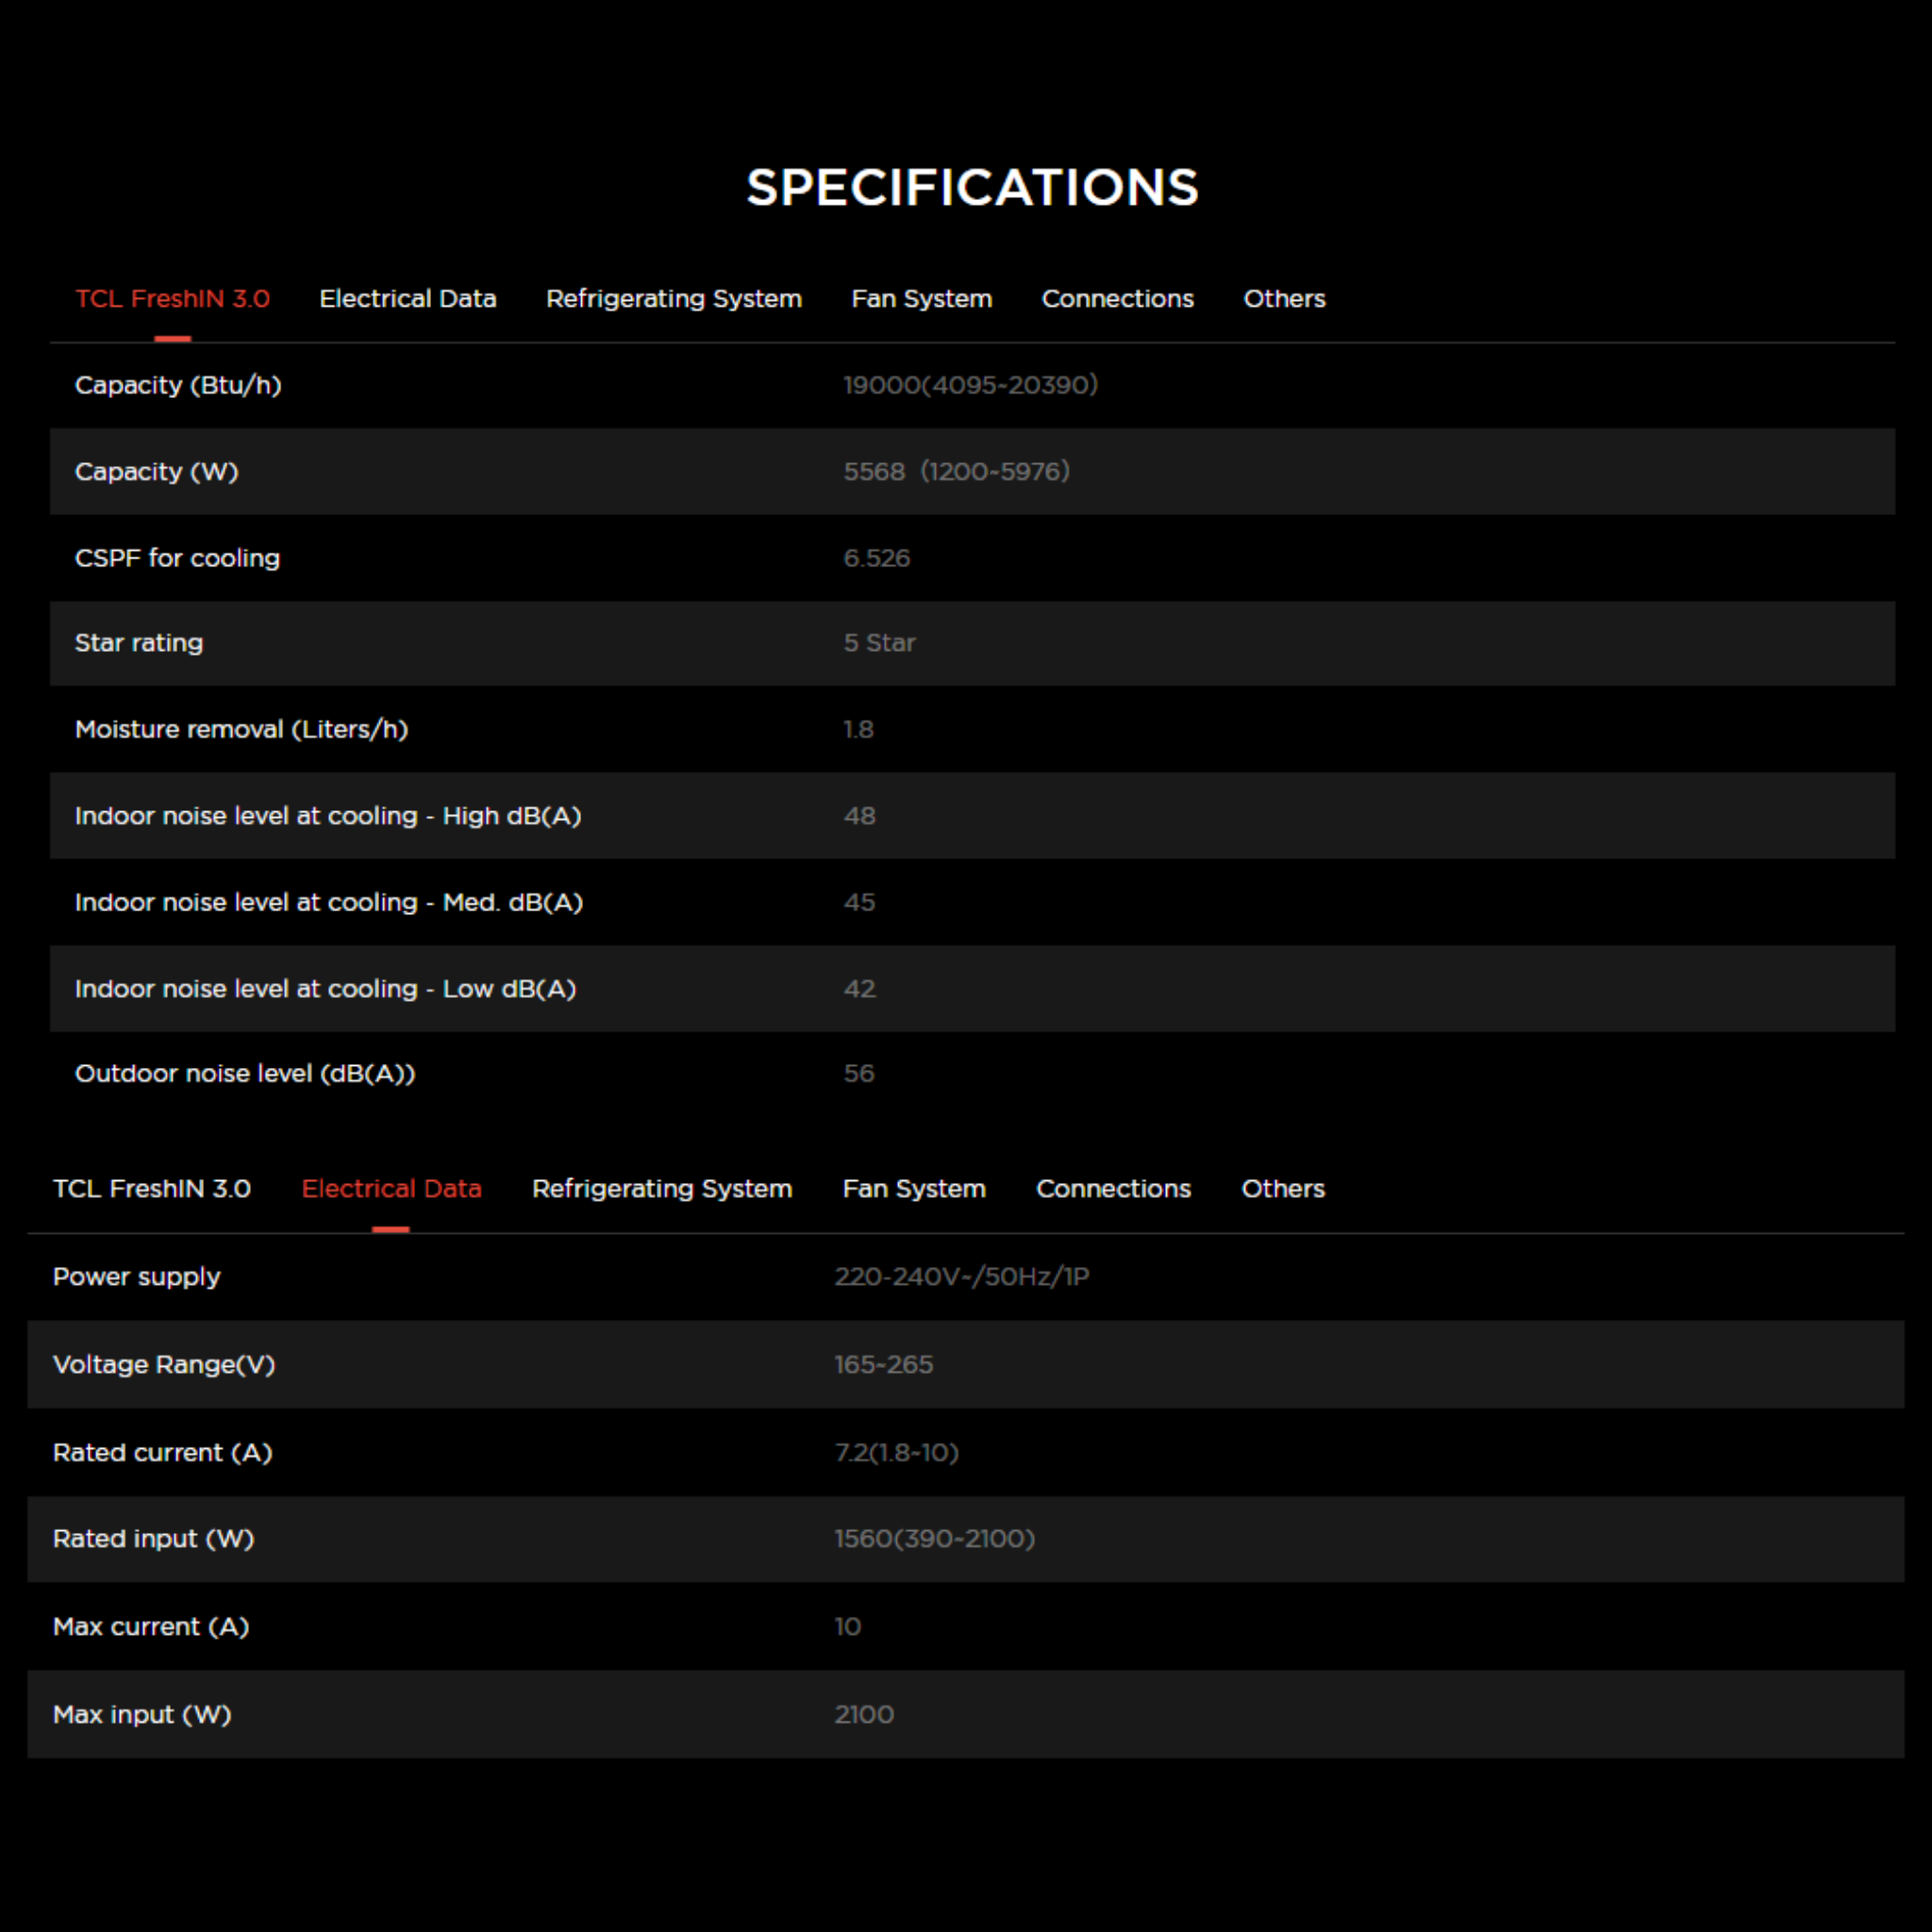Select the Others tab above the Power supply row

click(x=1283, y=1188)
